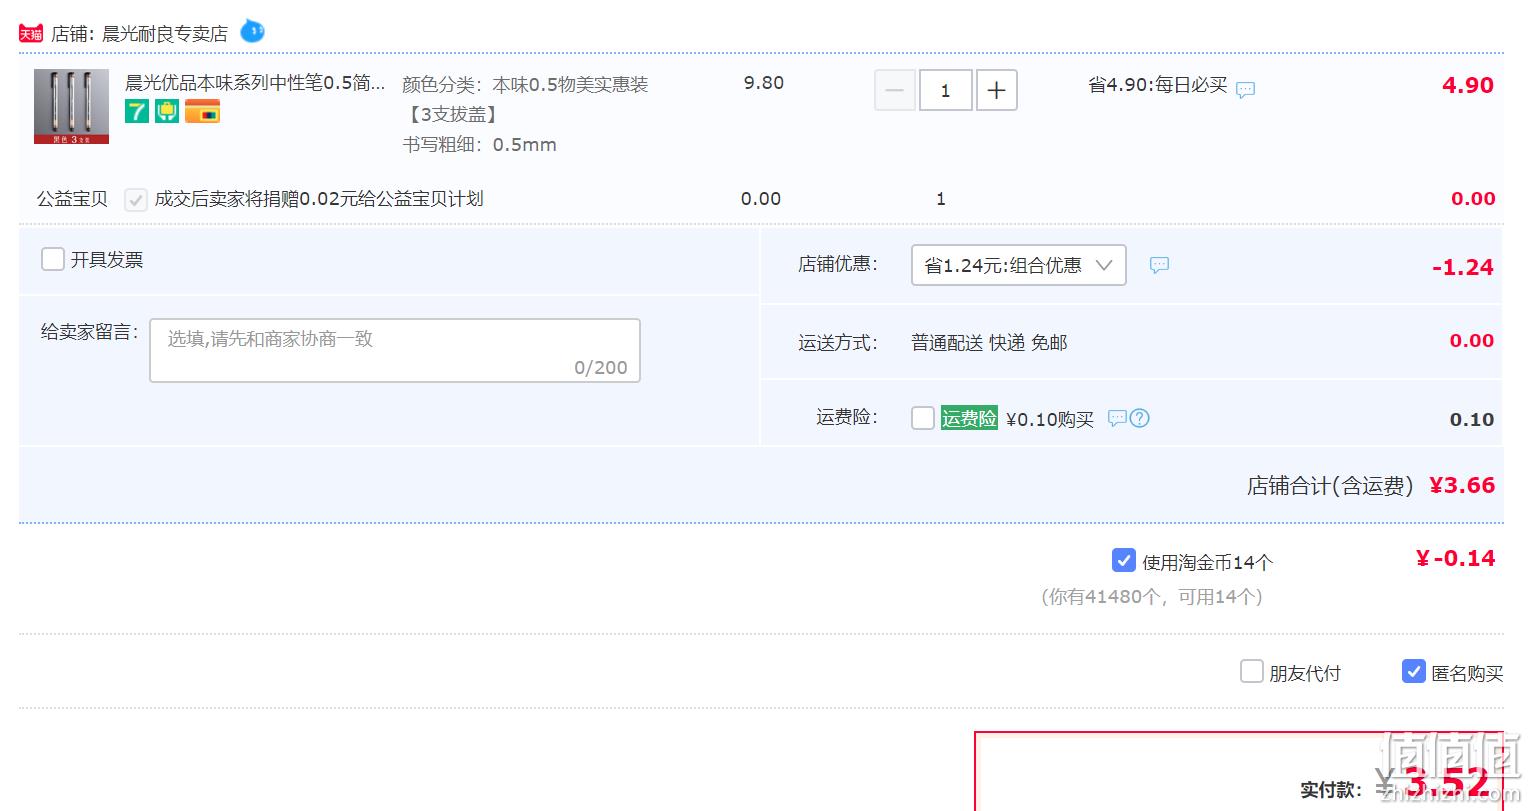The image size is (1530, 811).
Task: Click the 4.90 item subtotal
Action: [1468, 86]
